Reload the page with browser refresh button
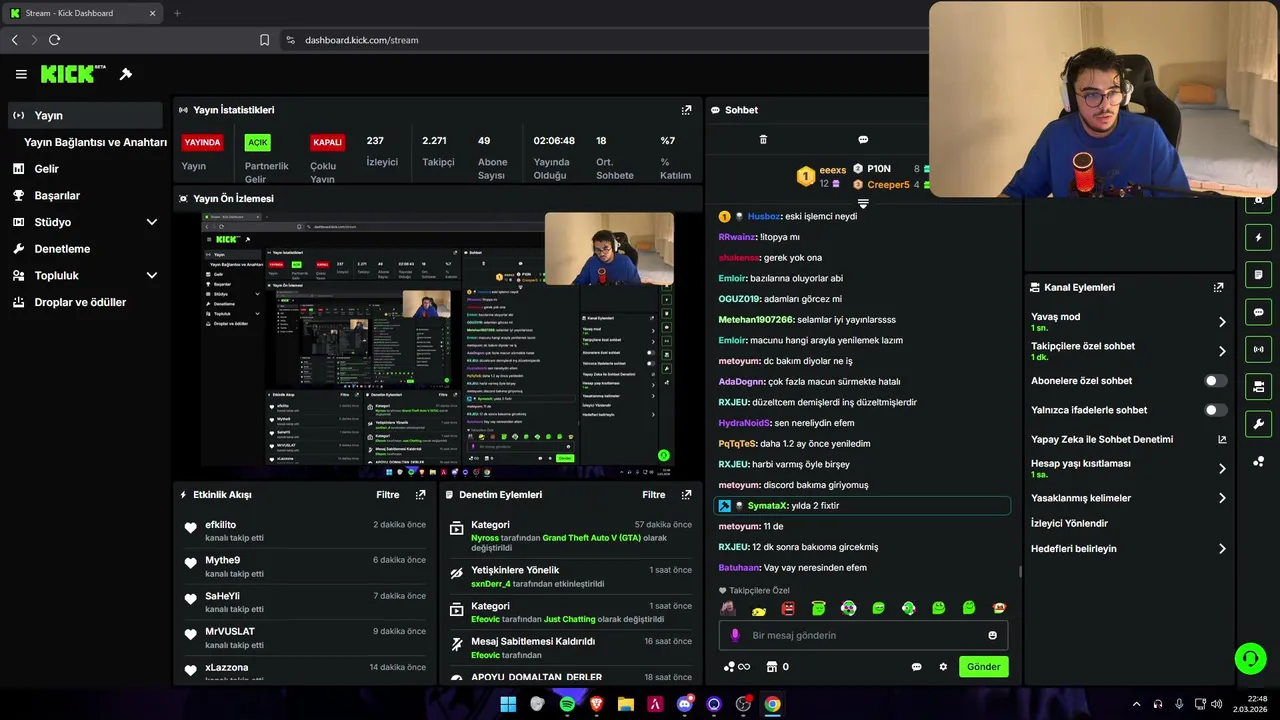Image resolution: width=1280 pixels, height=720 pixels. [x=54, y=40]
